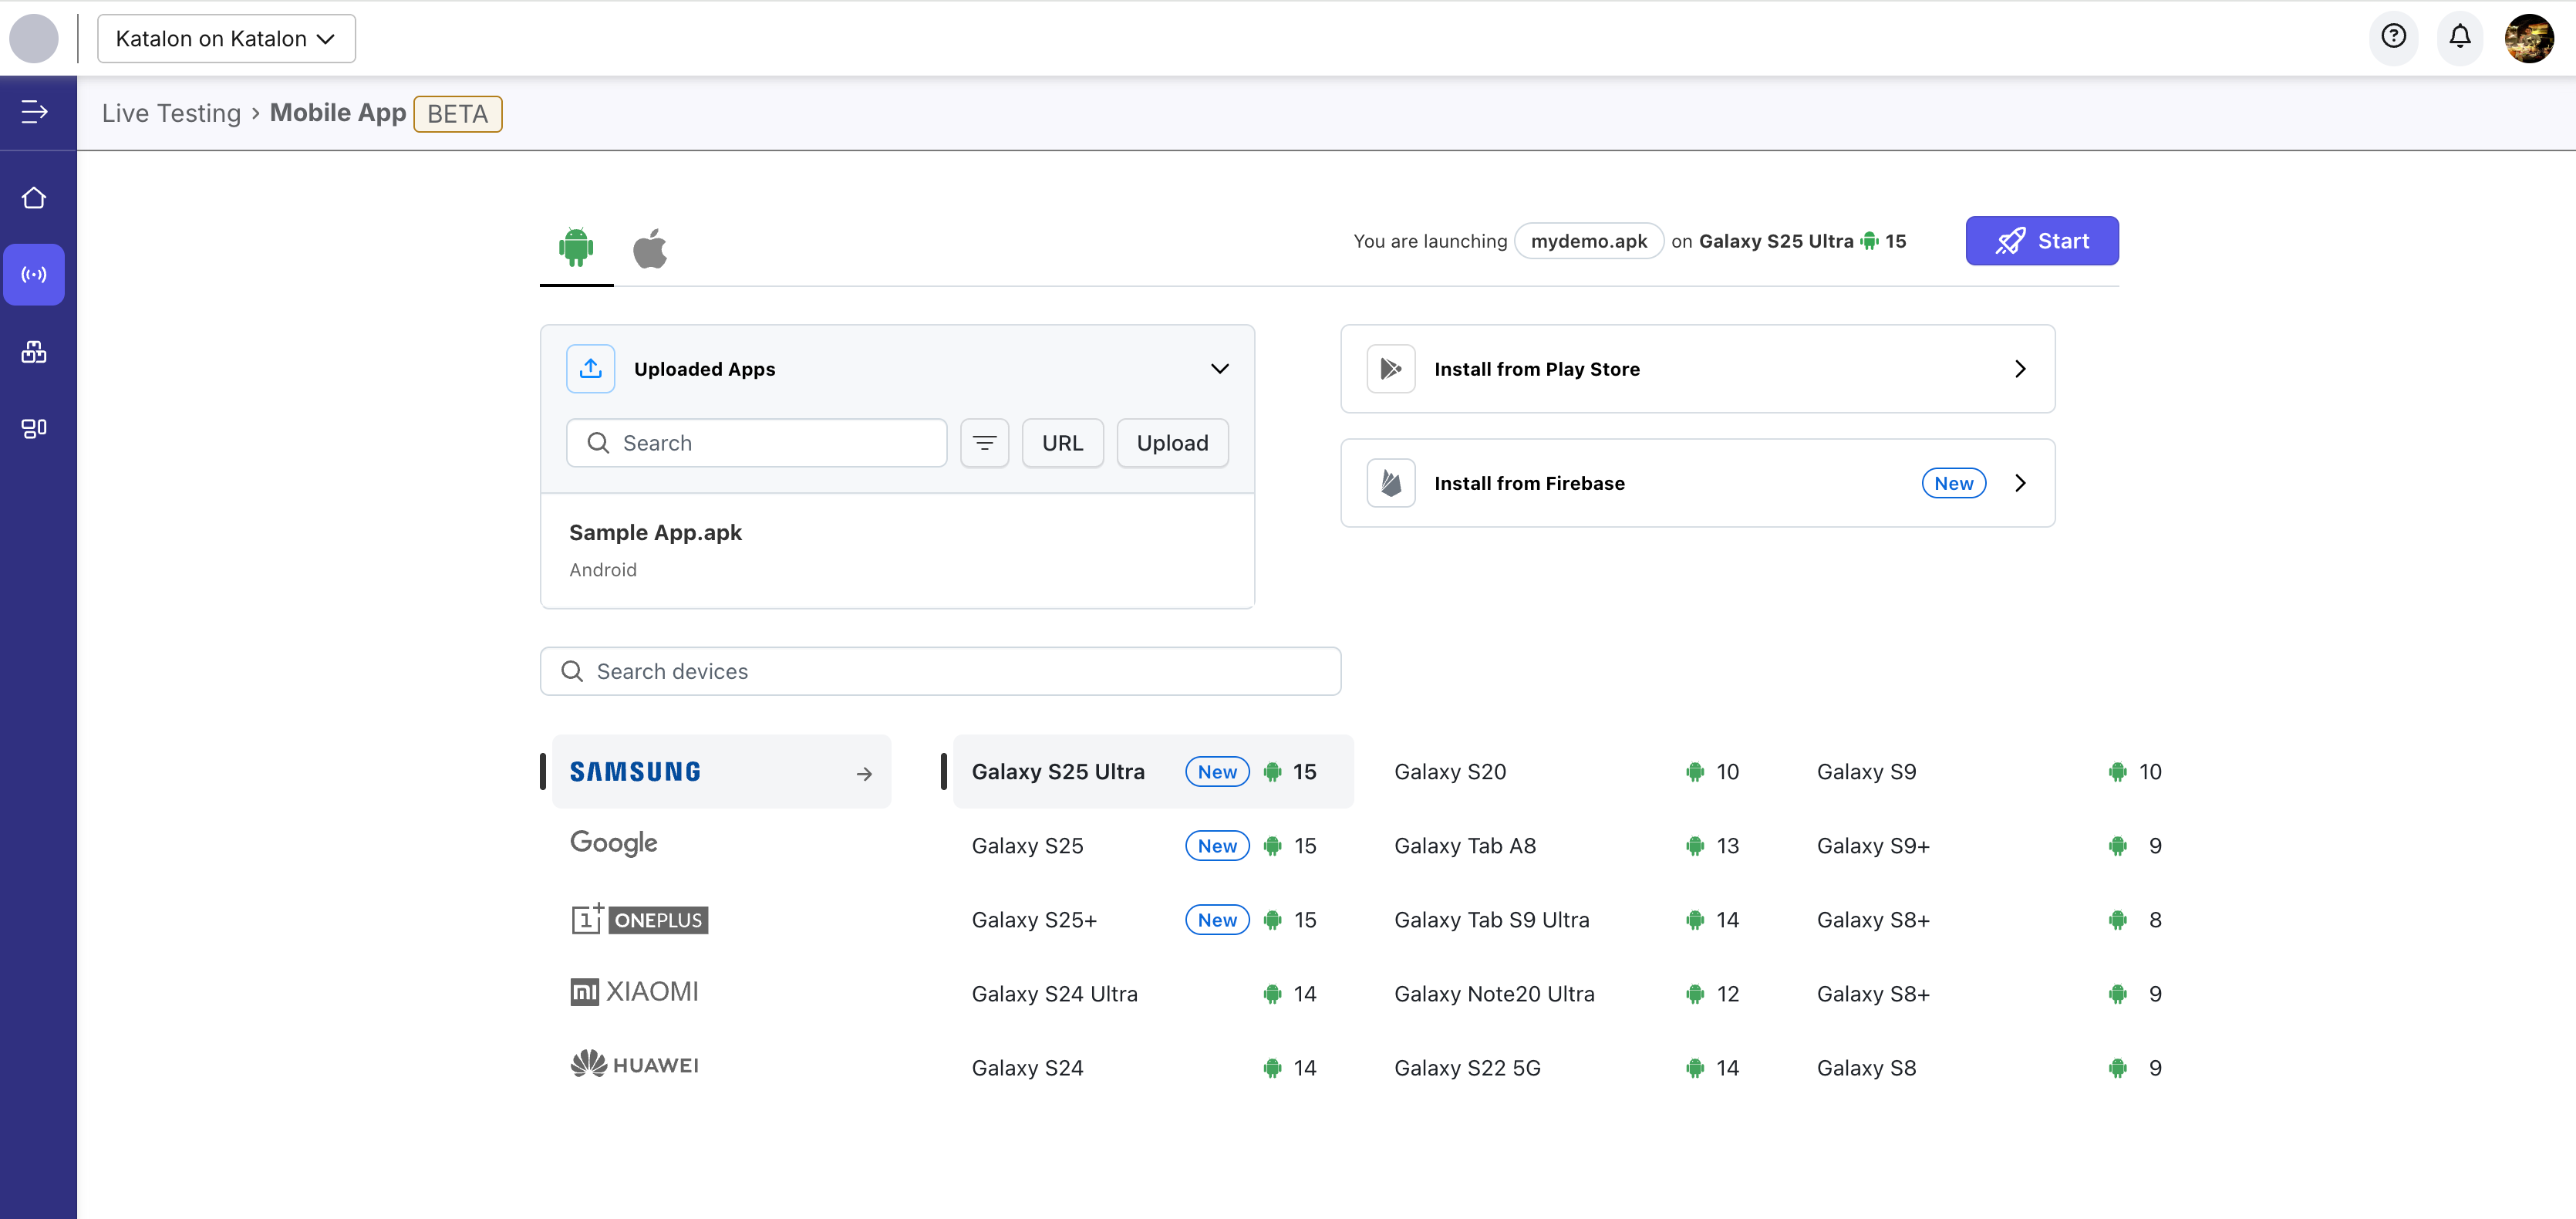Screen dimensions: 2576x1219
Task: Switch to the Android platform tab
Action: point(576,247)
